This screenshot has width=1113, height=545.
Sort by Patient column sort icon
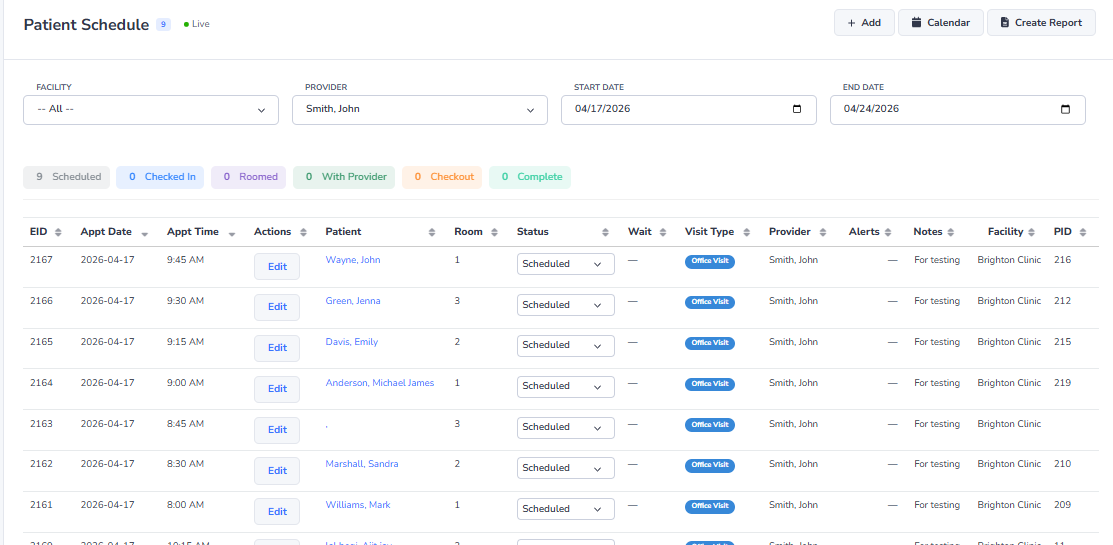[x=432, y=232]
